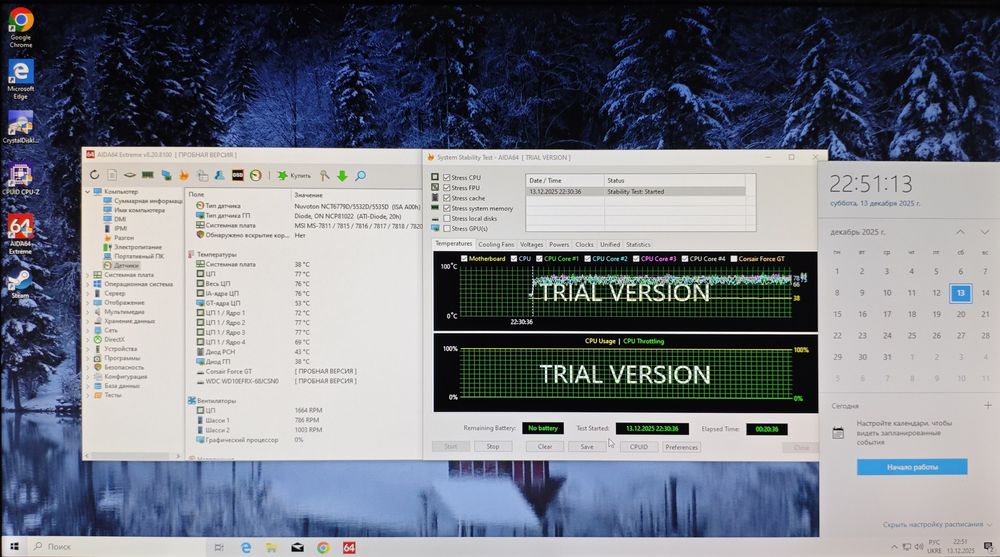Toggle Motherboard graph checkbox
The height and width of the screenshot is (557, 1000).
[464, 258]
